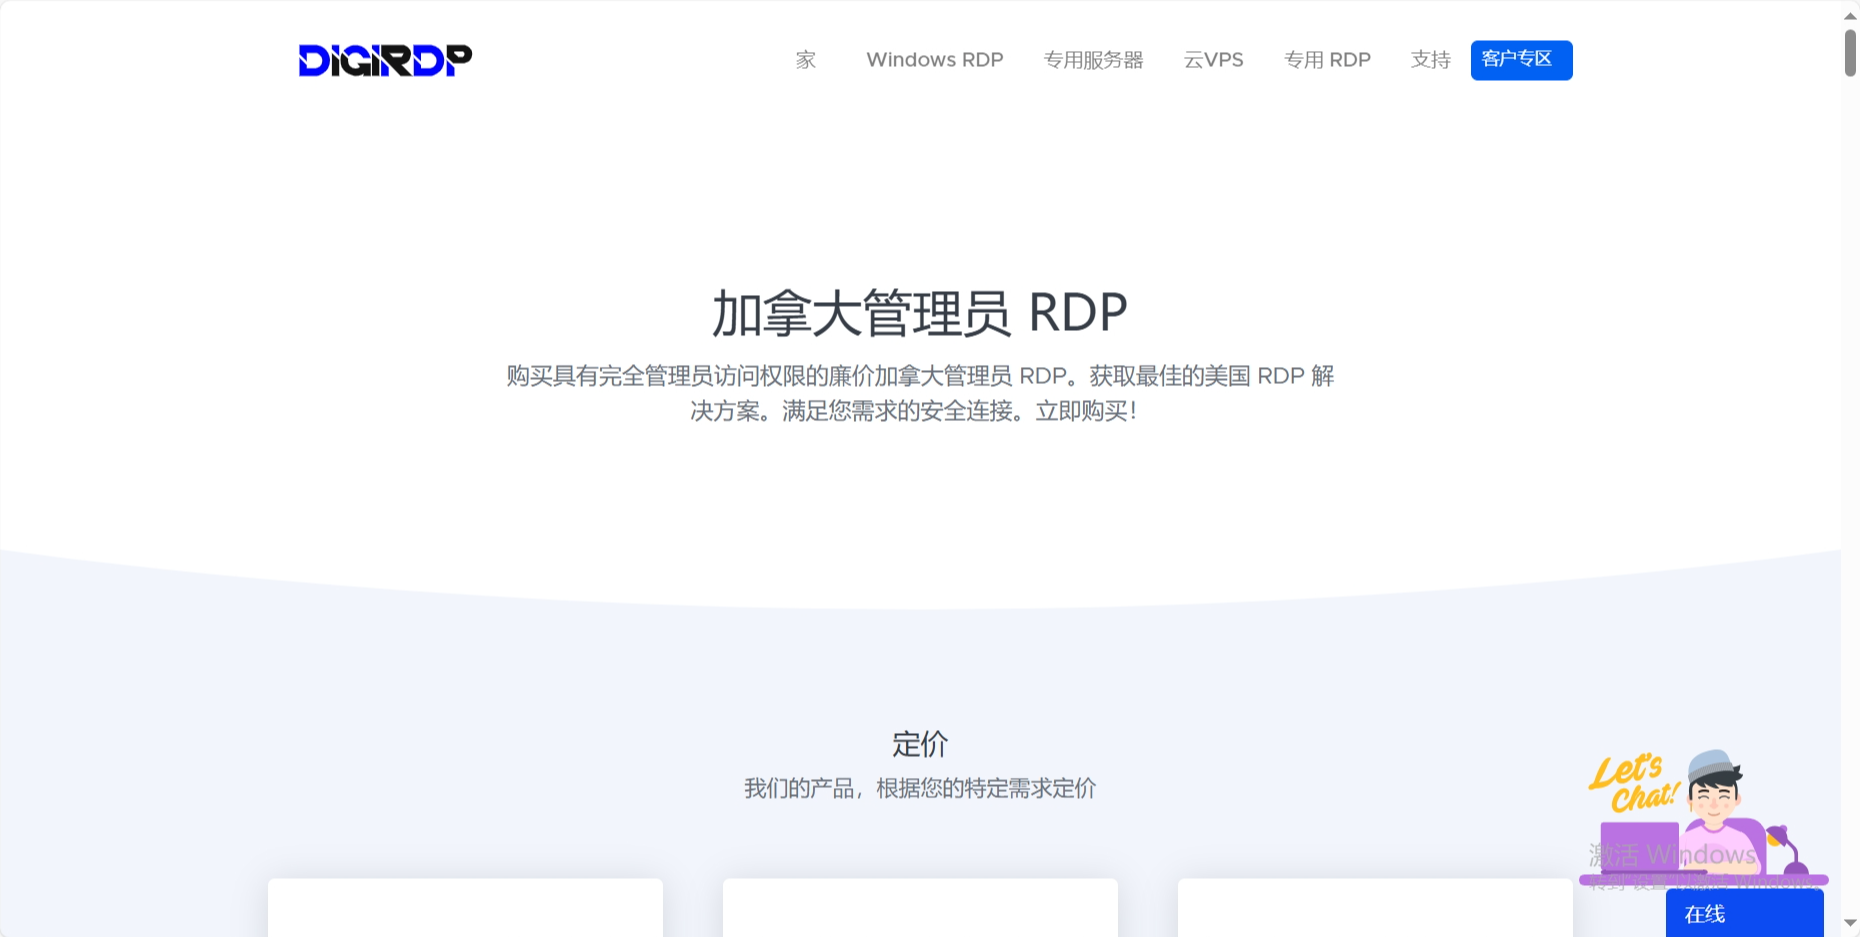Click the scrollbar down arrow

1850,923
